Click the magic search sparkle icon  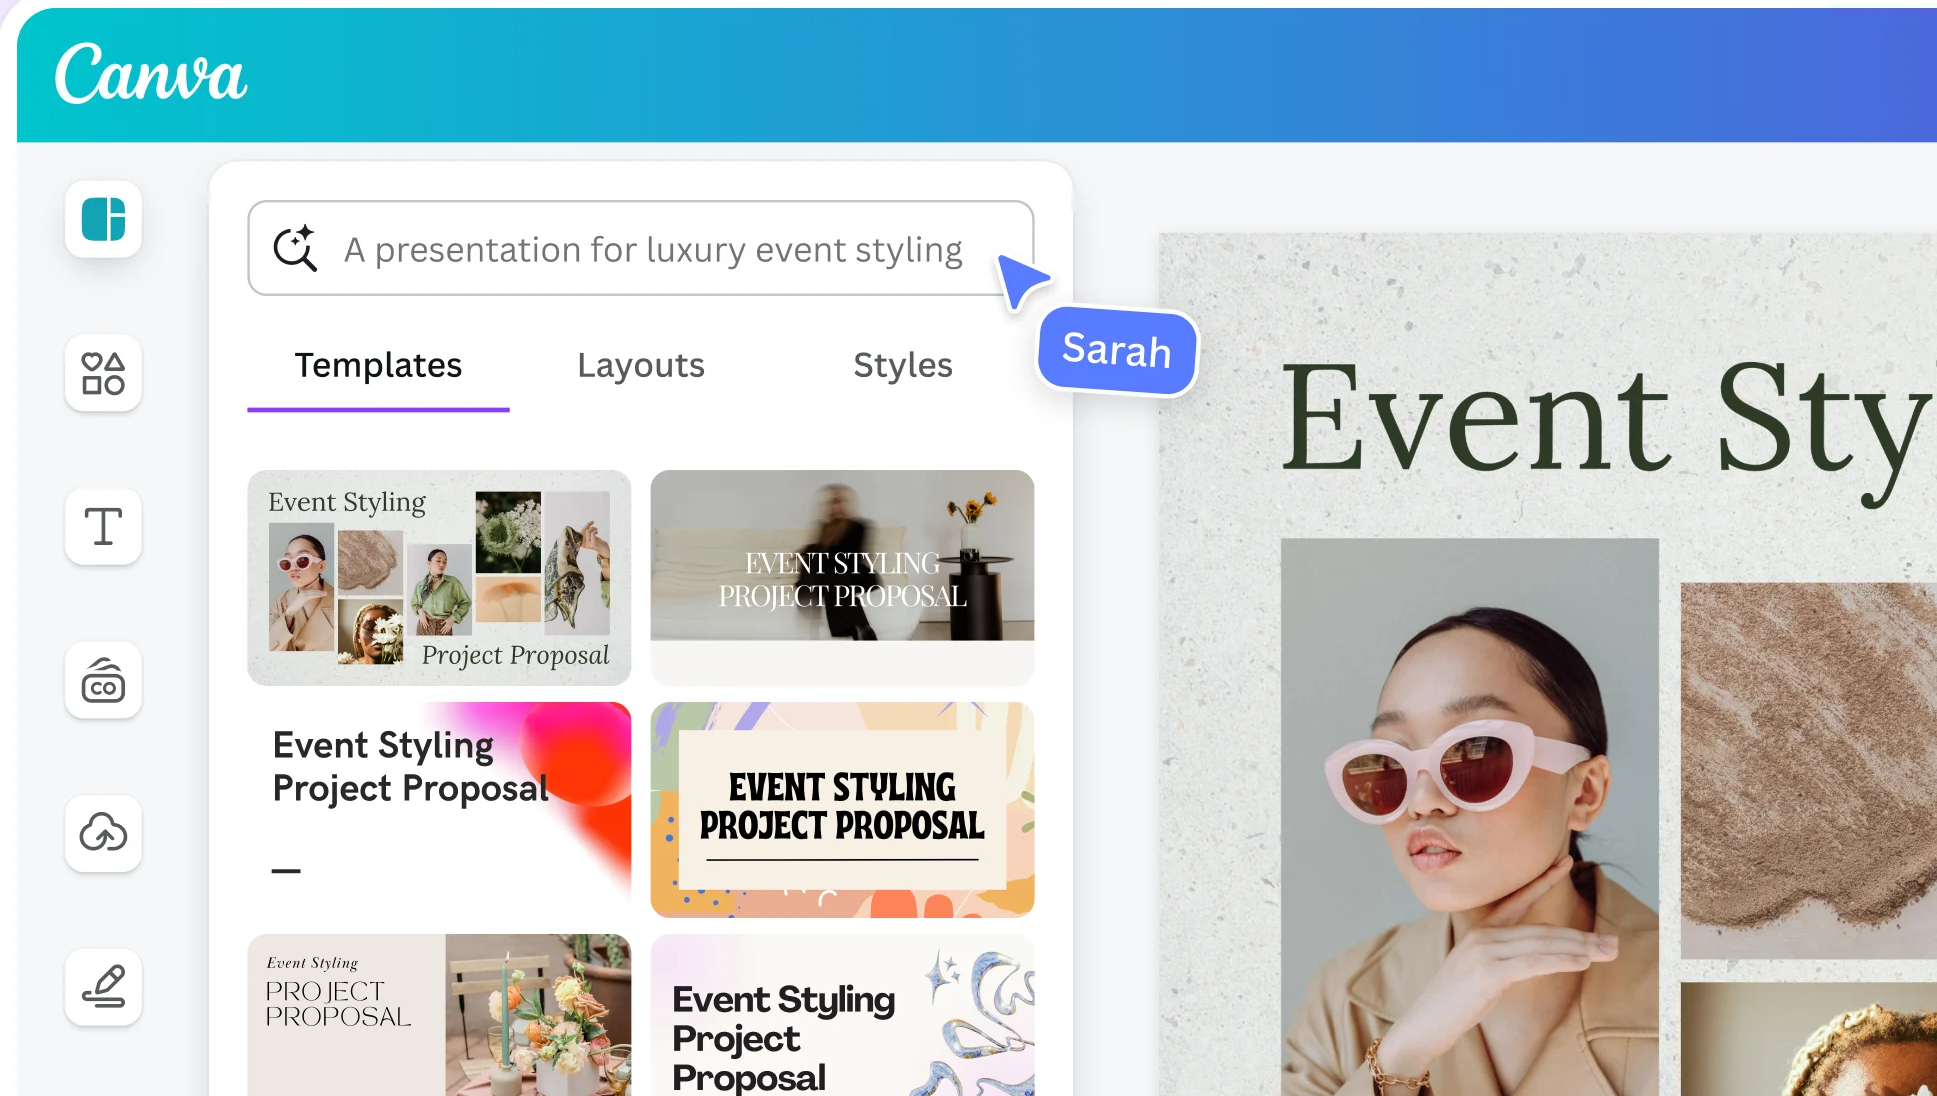[x=296, y=248]
